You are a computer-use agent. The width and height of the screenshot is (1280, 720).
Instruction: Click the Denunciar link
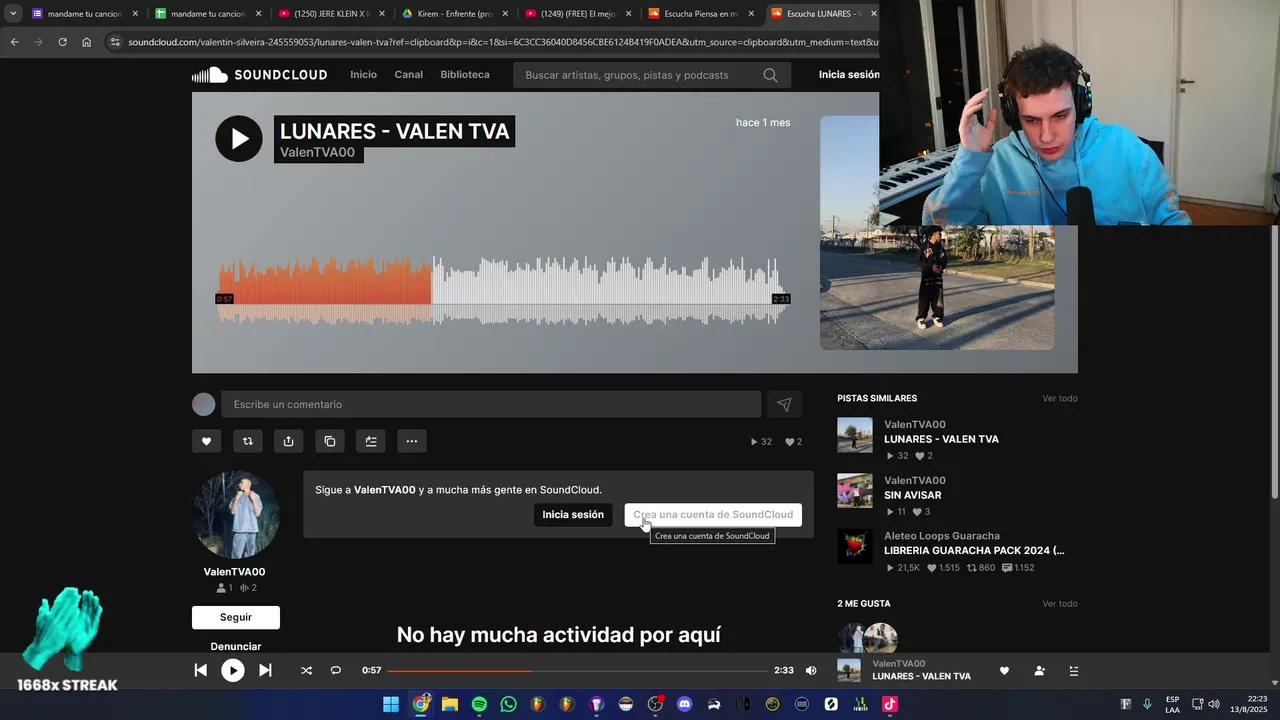coord(236,646)
